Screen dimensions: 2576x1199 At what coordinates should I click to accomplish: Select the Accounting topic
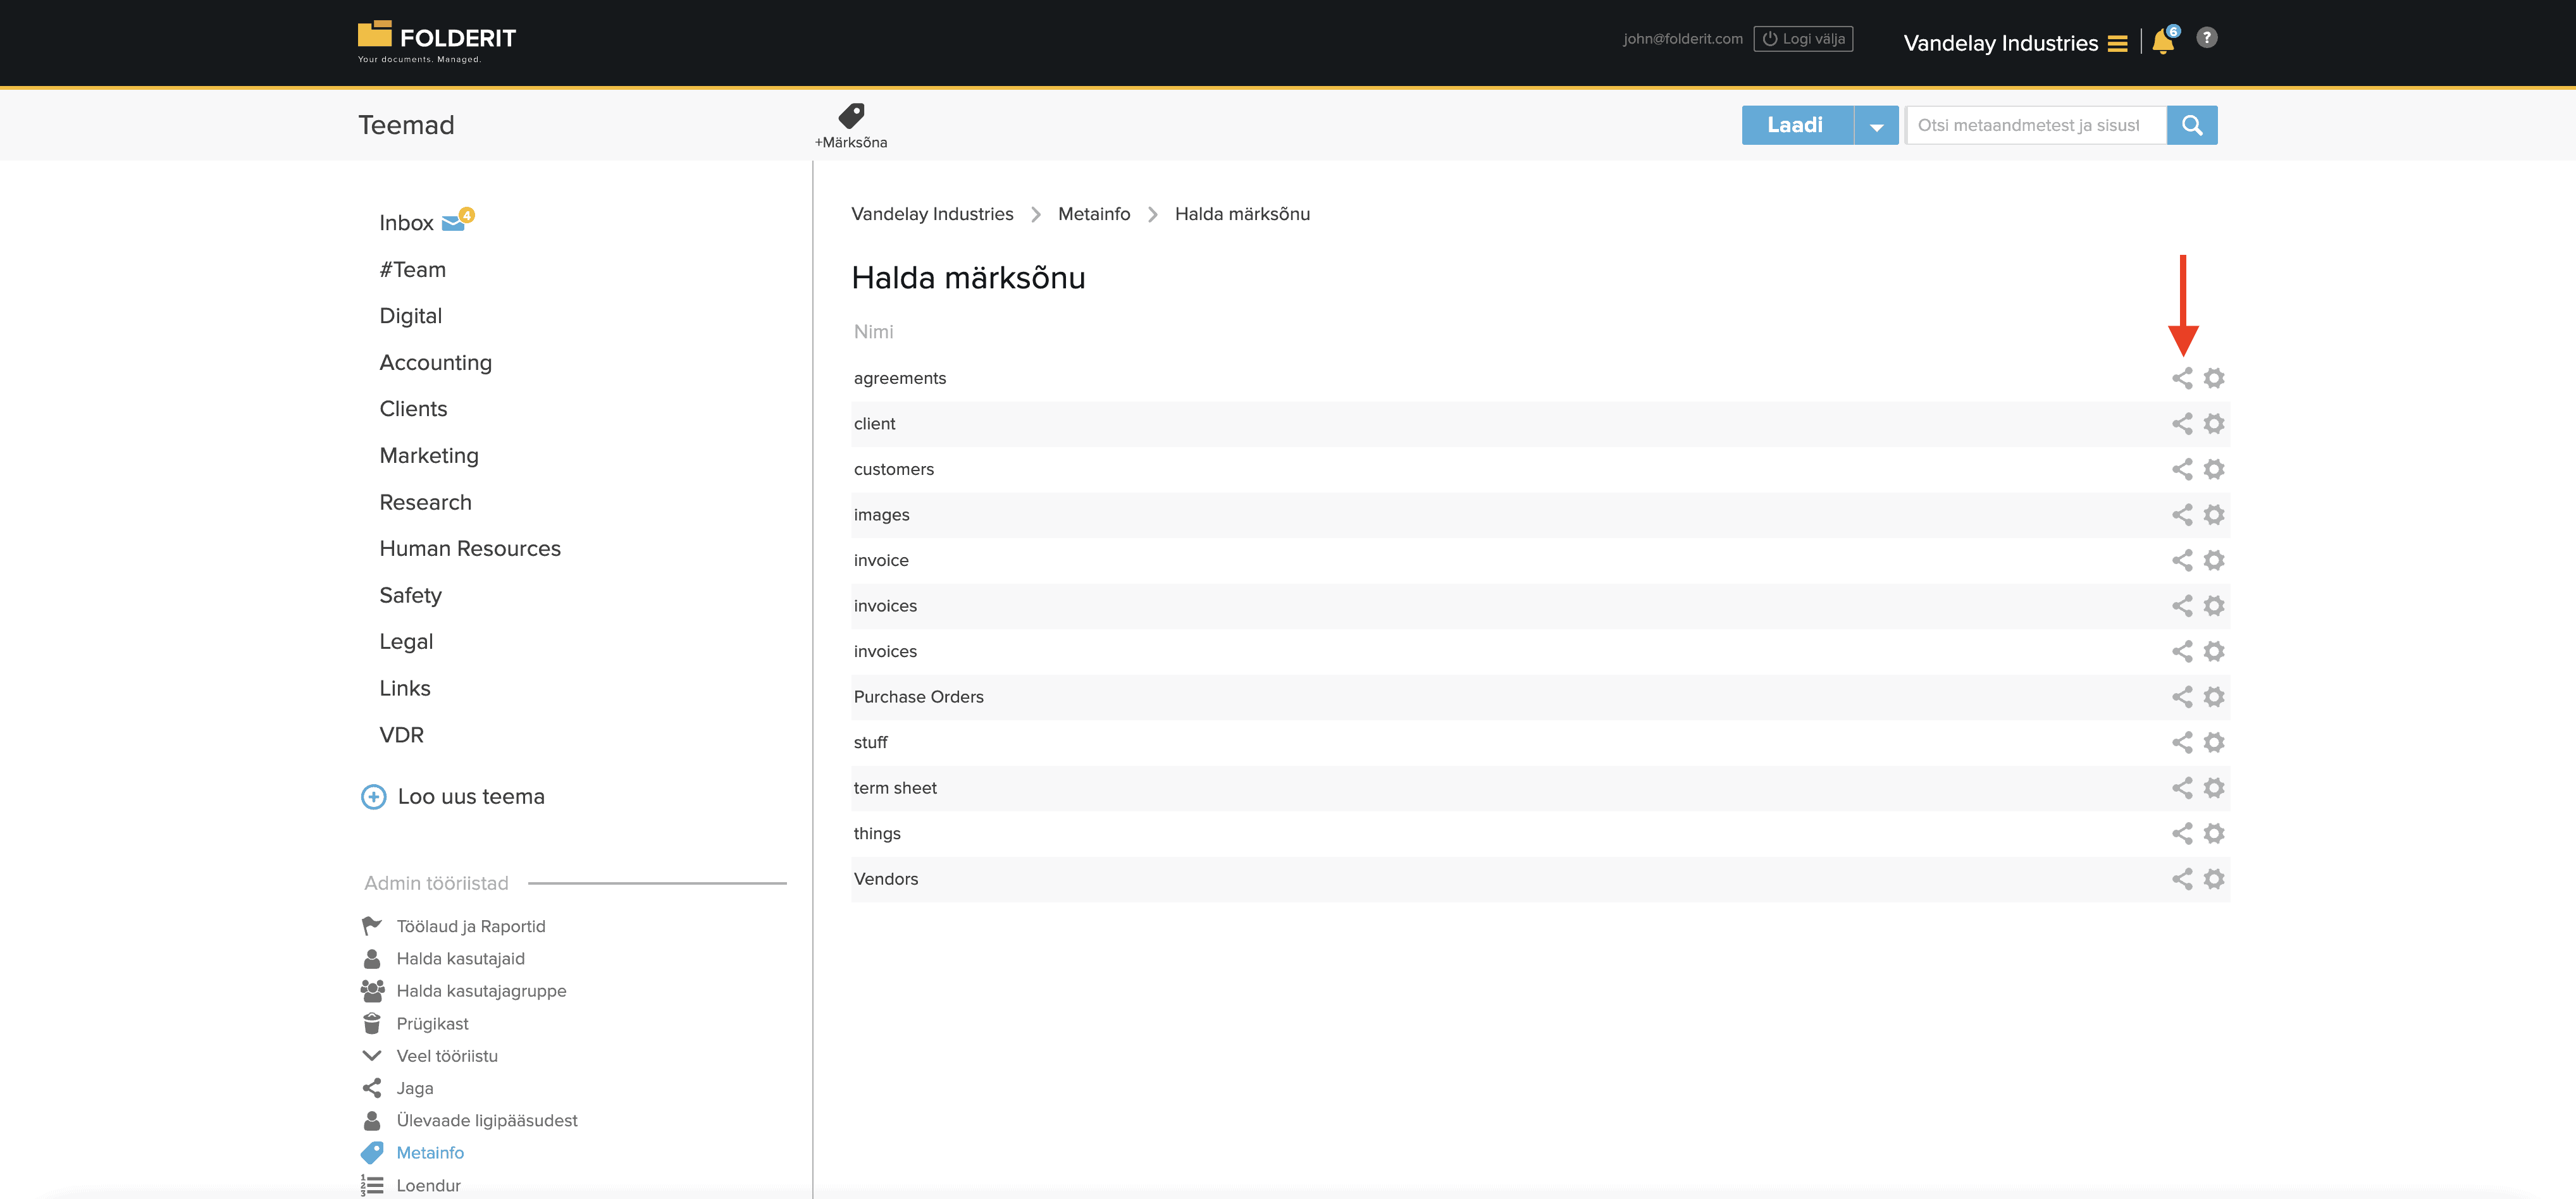pyautogui.click(x=435, y=363)
